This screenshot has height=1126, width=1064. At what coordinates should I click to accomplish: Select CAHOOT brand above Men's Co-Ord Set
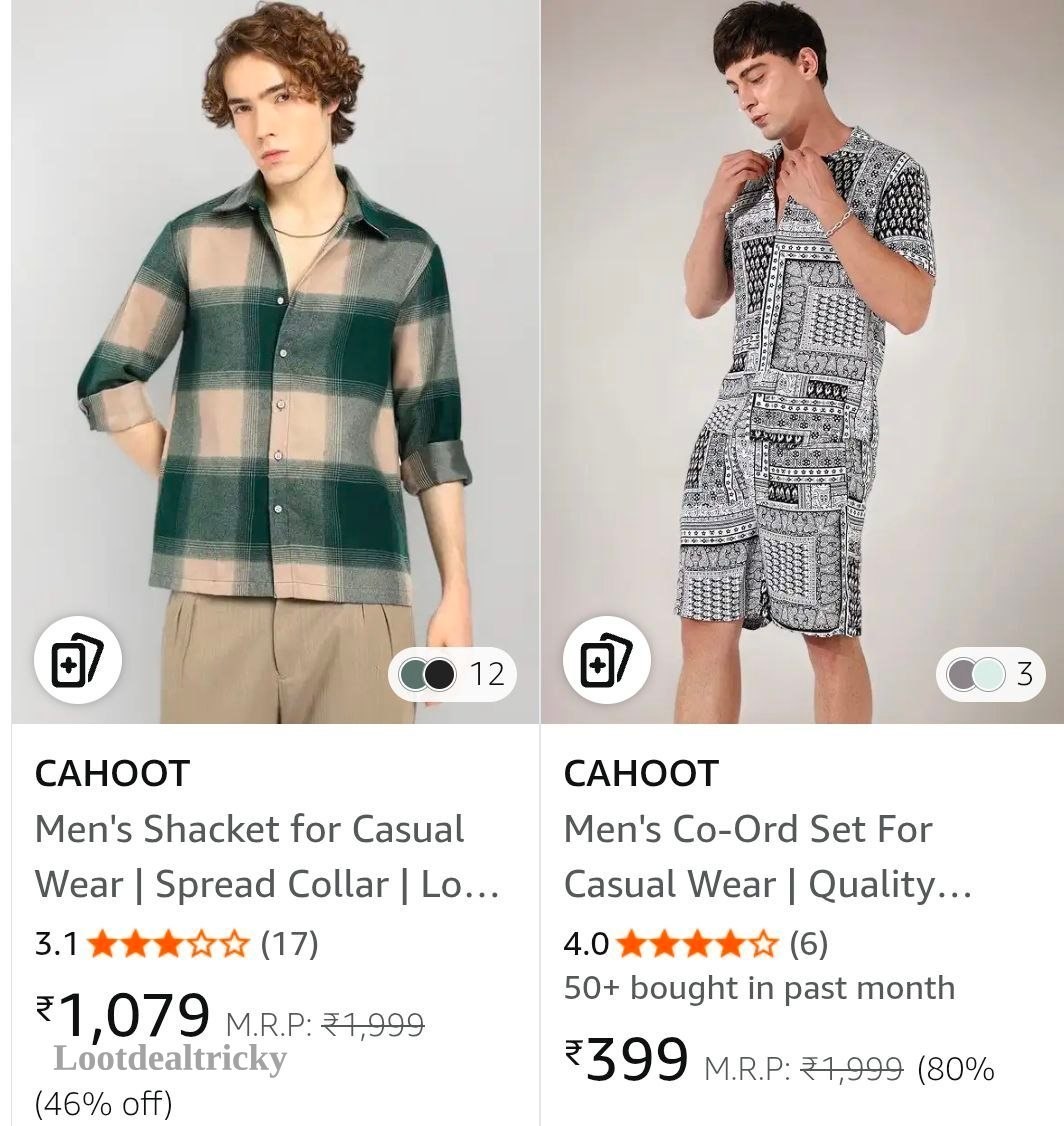[x=641, y=773]
